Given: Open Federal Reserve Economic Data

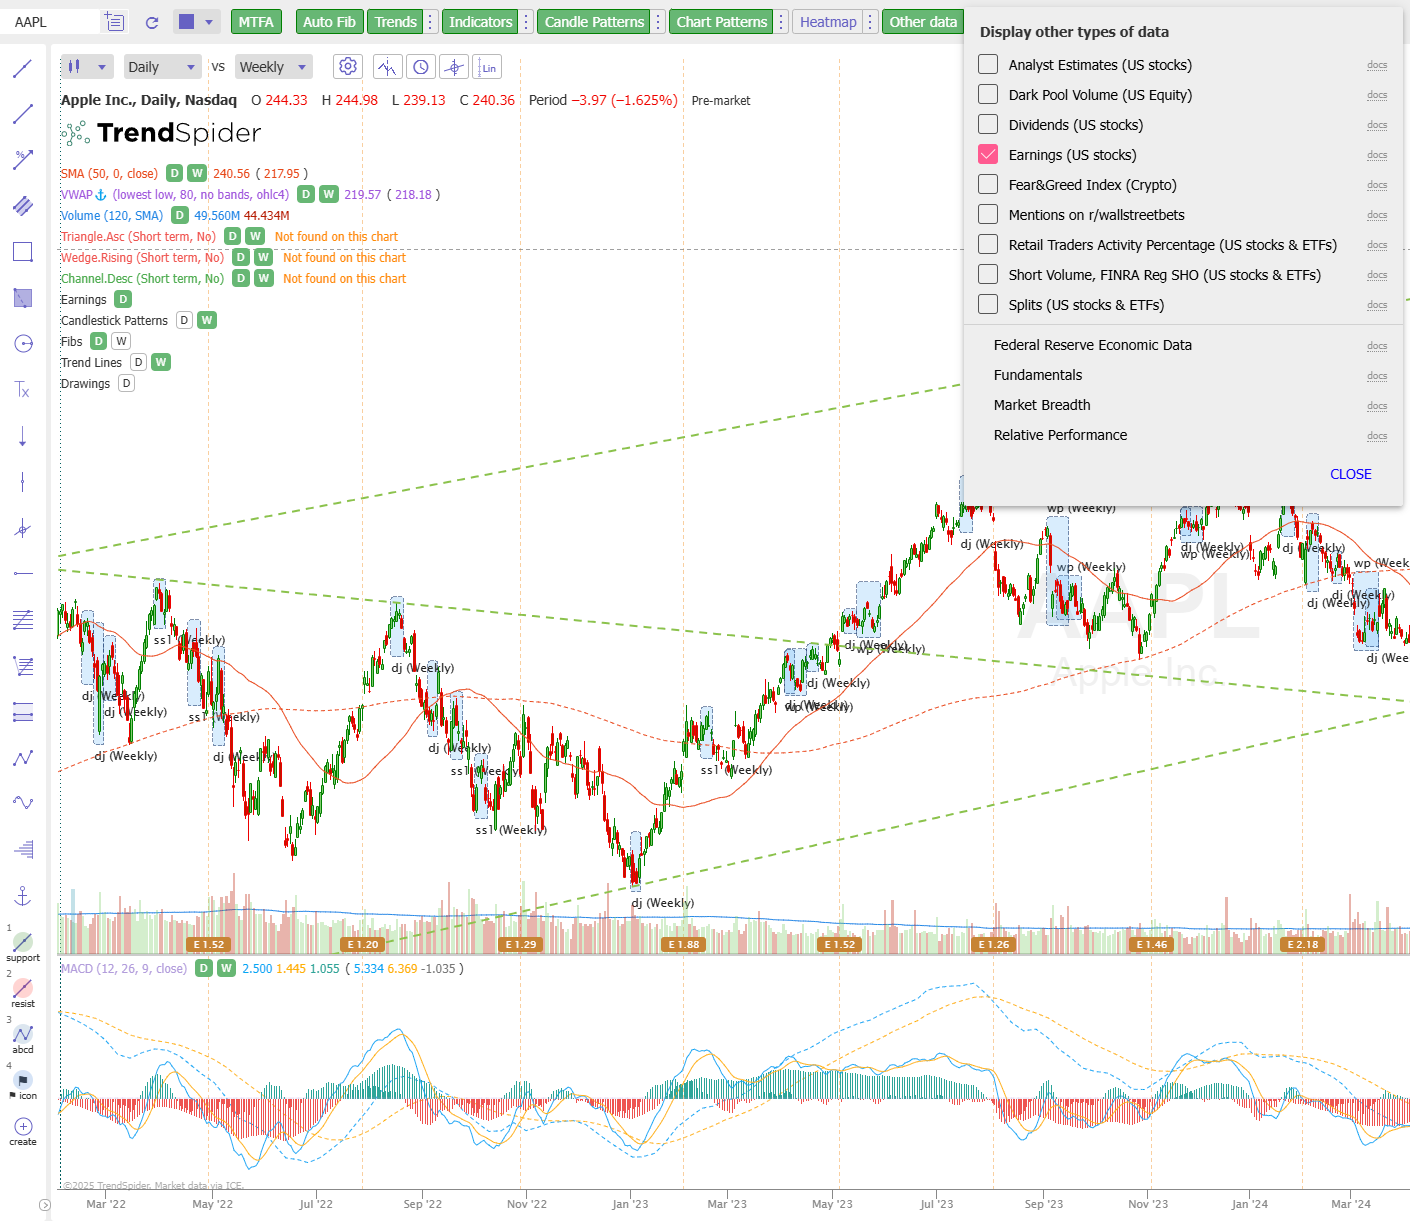Looking at the screenshot, I should [x=1093, y=345].
